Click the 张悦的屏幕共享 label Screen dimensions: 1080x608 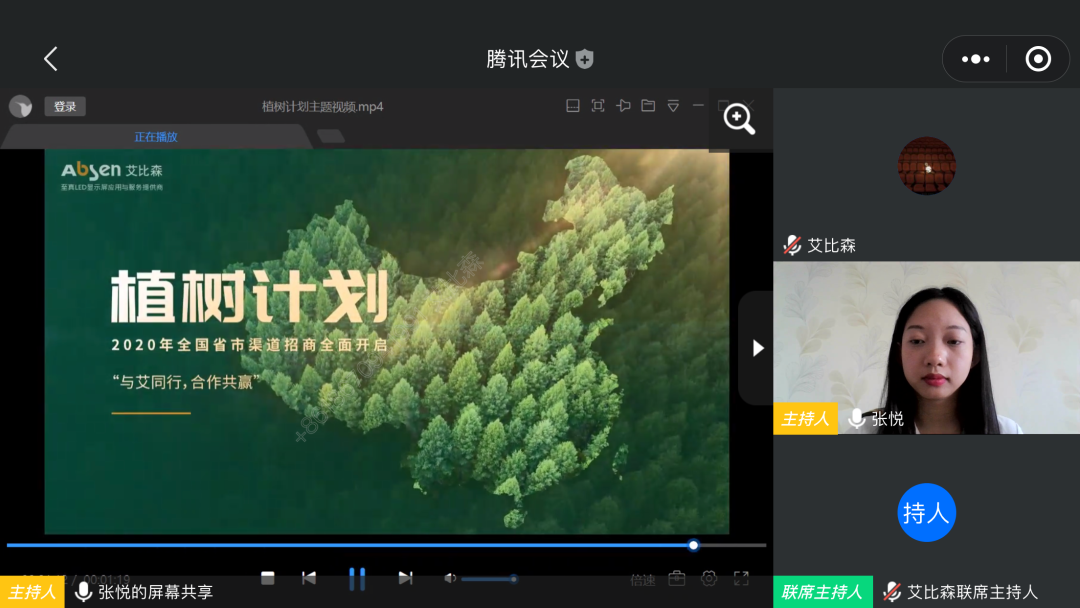(156, 592)
